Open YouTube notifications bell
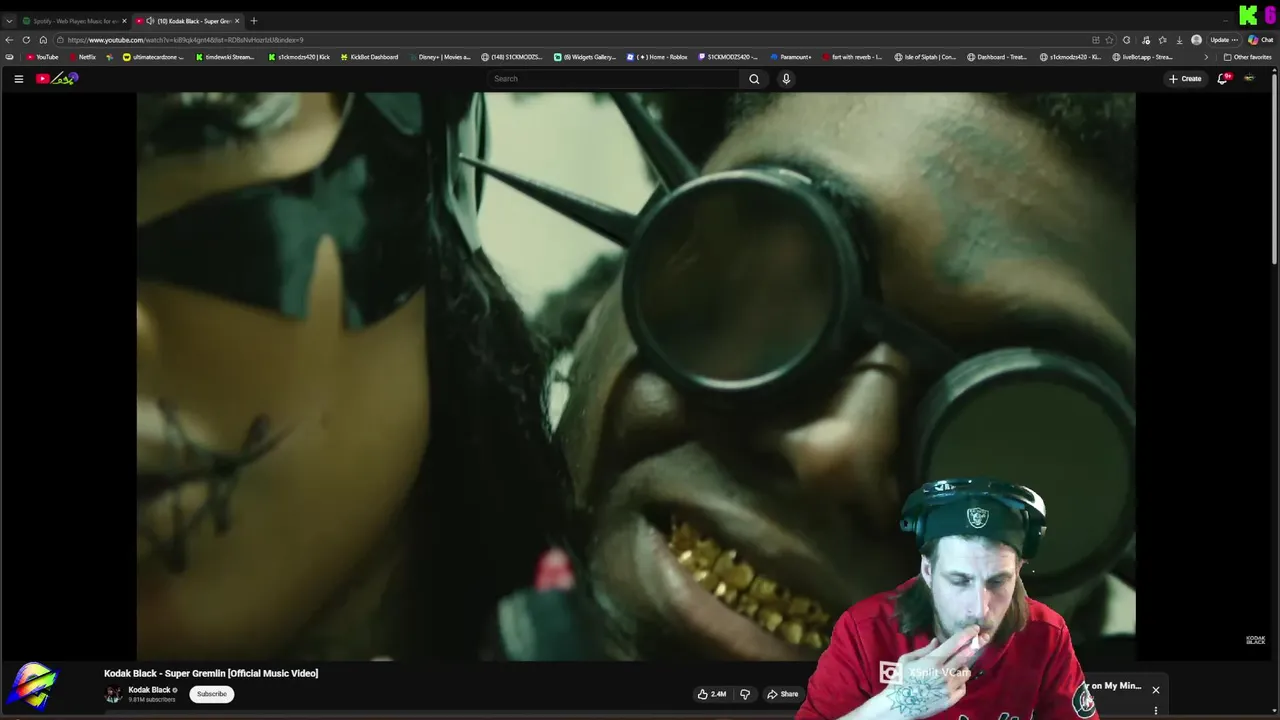The width and height of the screenshot is (1280, 720). (1222, 79)
